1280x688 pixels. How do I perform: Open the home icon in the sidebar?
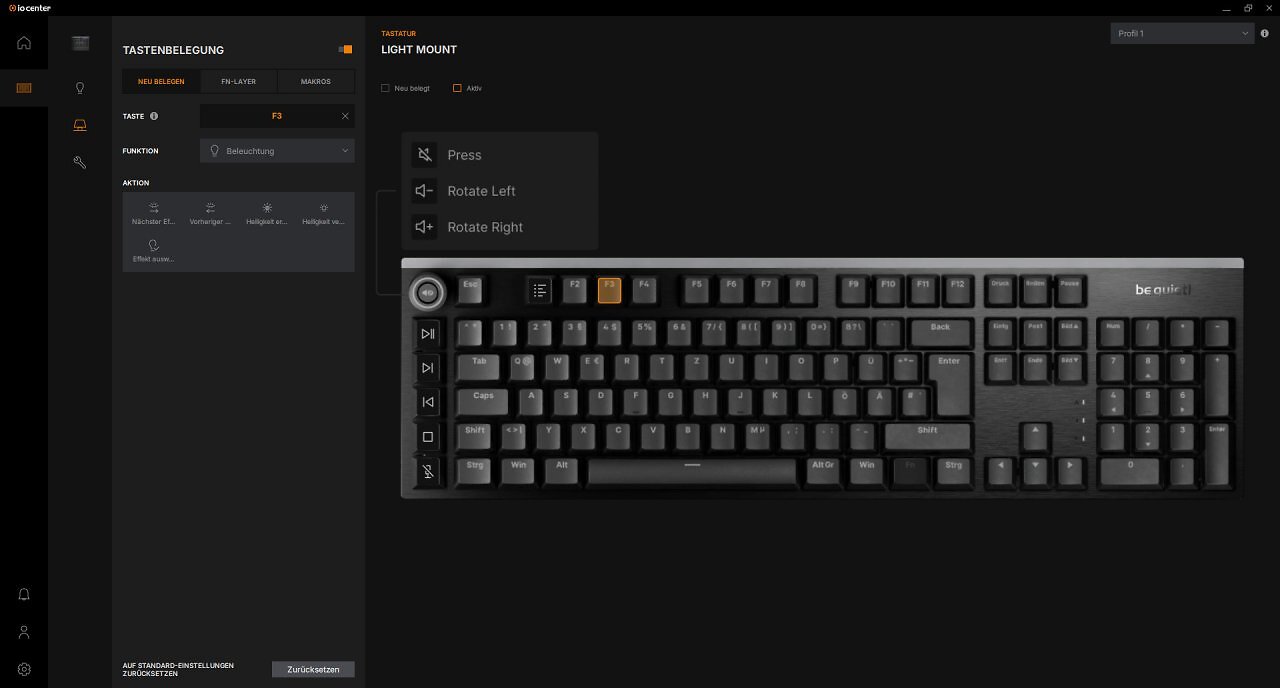click(24, 42)
